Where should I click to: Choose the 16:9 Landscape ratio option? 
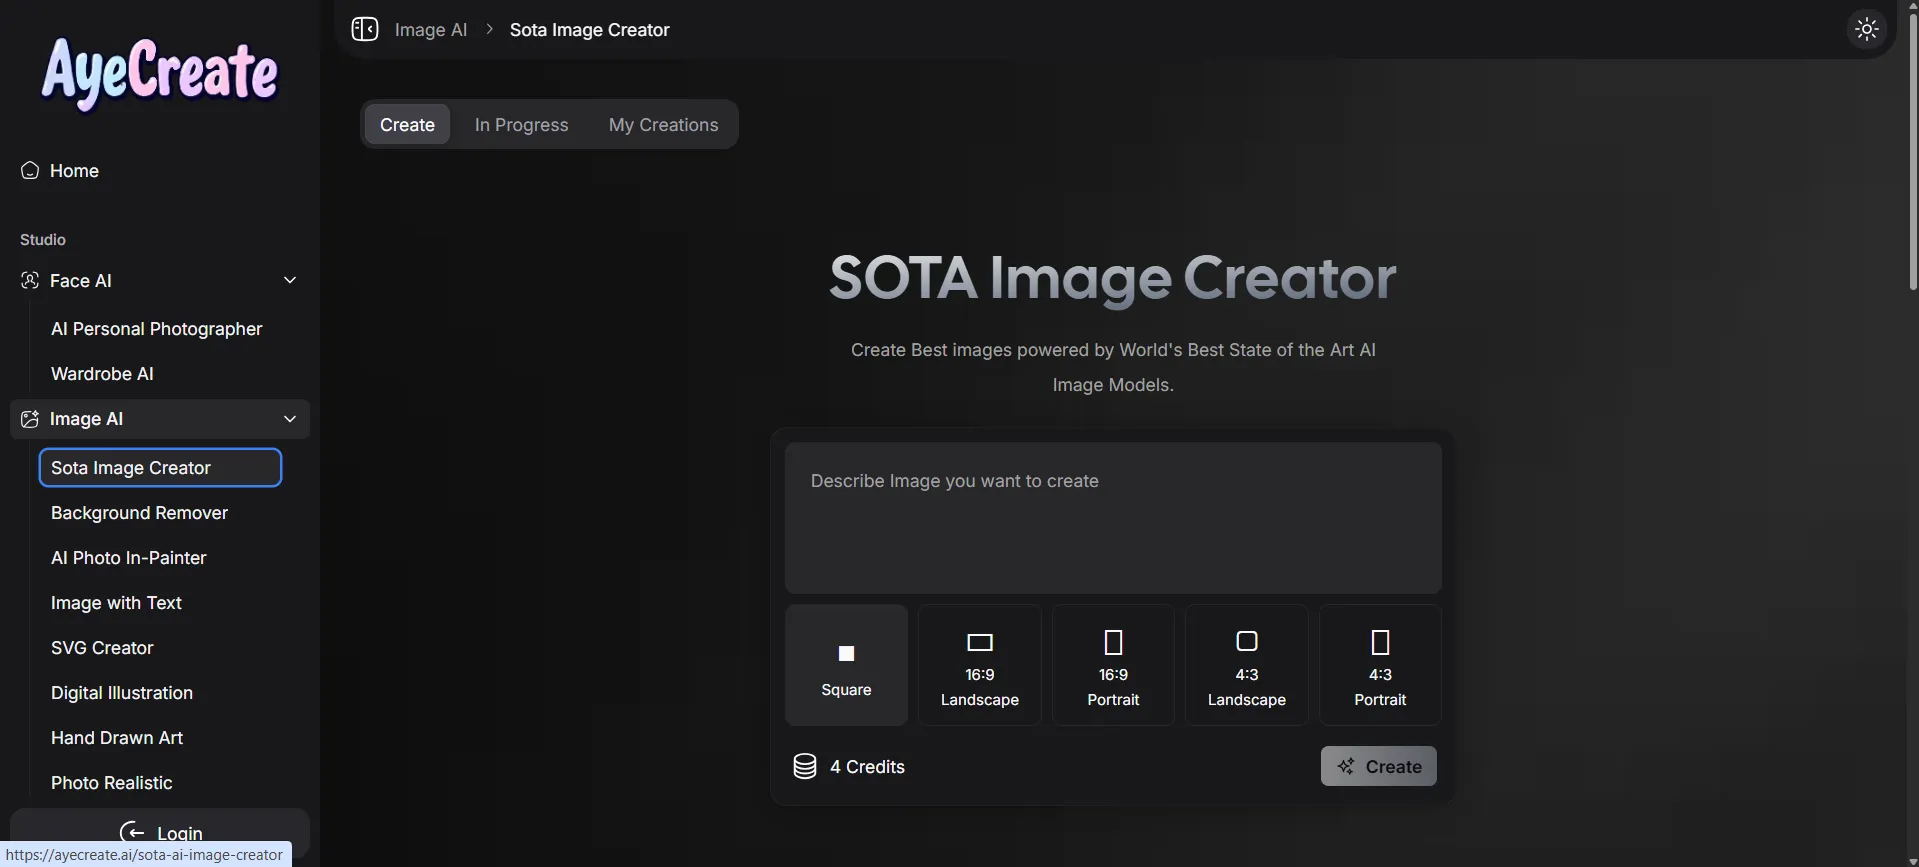coord(979,665)
